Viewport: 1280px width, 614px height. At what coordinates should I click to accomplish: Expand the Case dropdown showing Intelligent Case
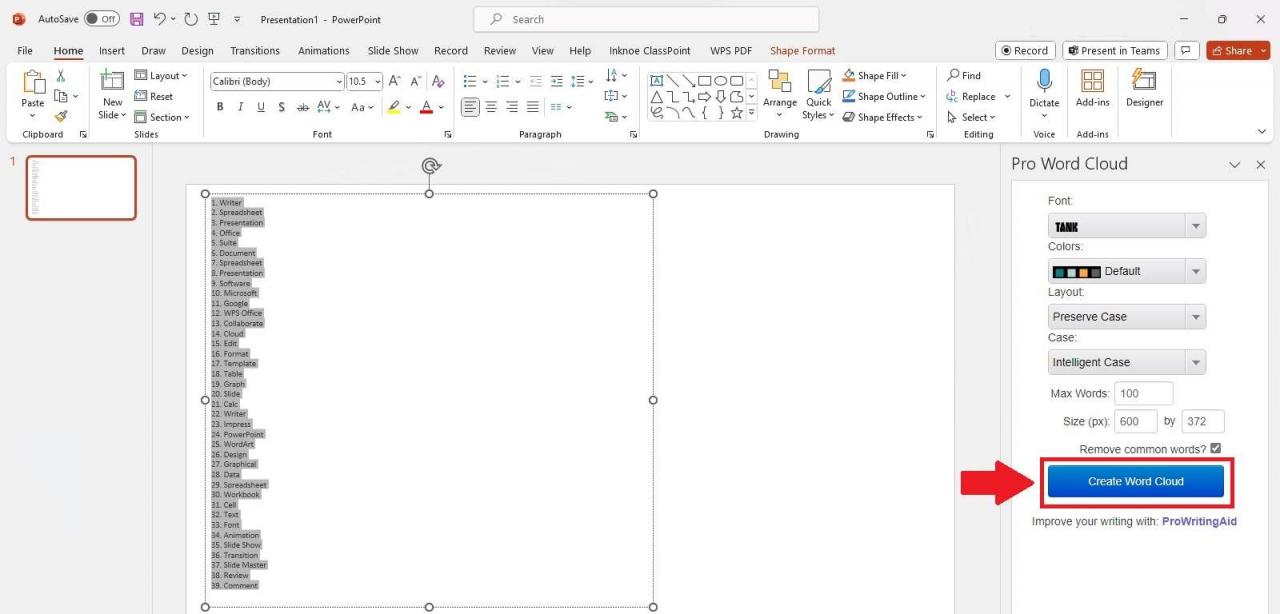pos(1195,361)
